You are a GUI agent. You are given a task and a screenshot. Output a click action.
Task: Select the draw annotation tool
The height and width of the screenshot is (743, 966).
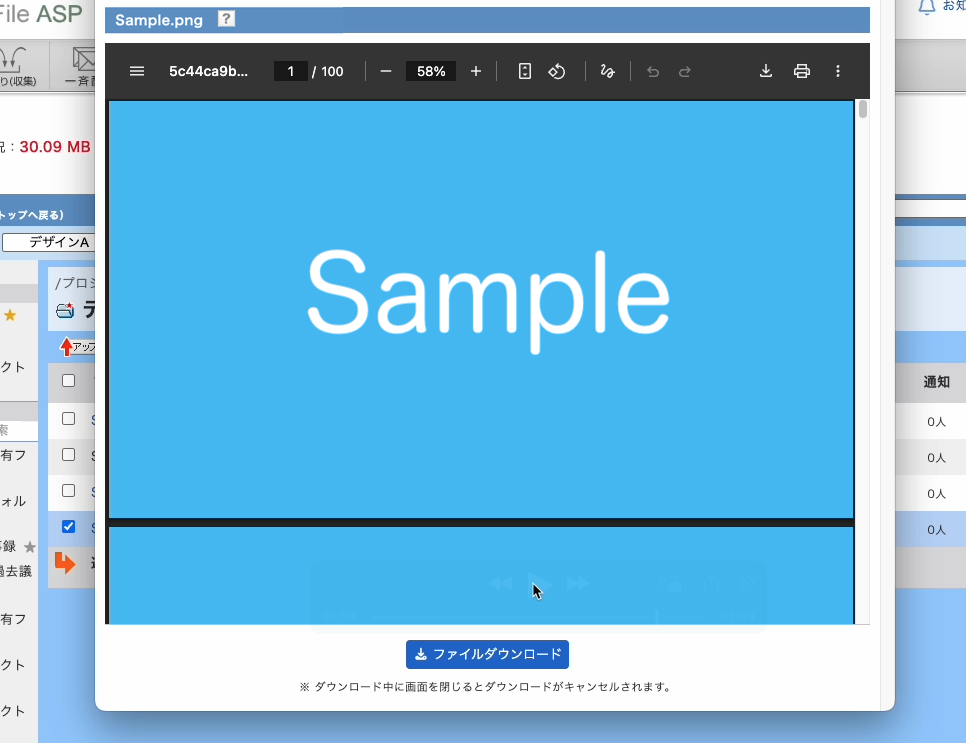607,71
